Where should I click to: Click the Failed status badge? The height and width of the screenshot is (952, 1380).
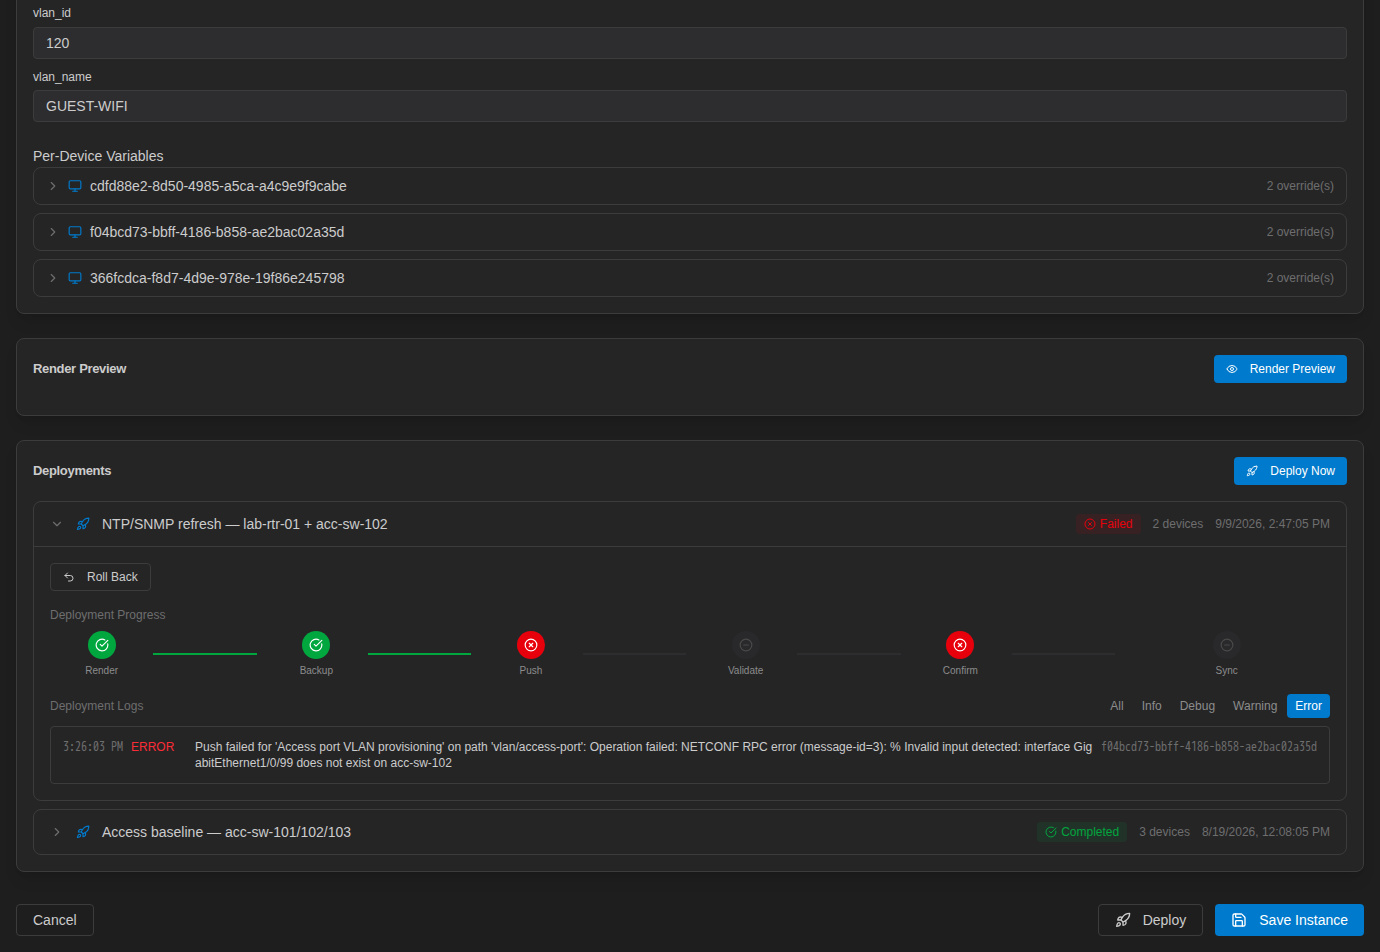[1108, 524]
